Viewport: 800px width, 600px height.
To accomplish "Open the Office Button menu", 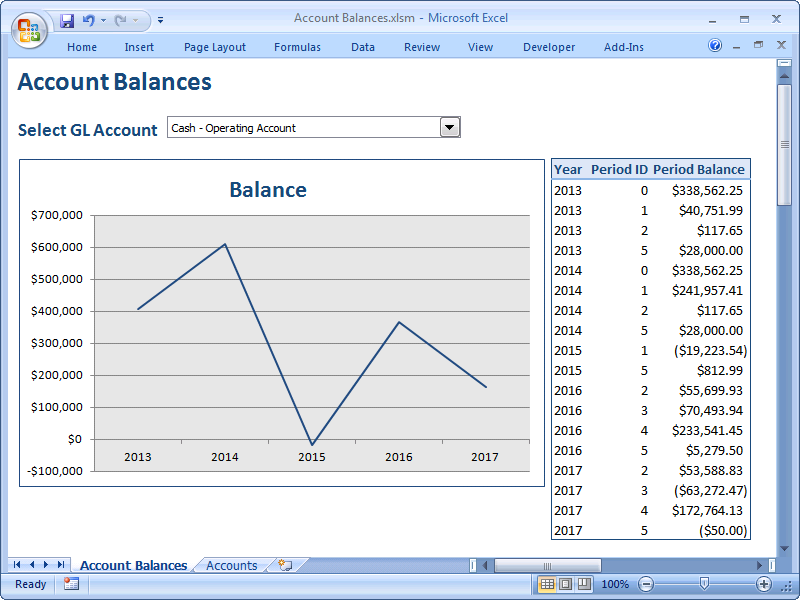I will [x=30, y=30].
